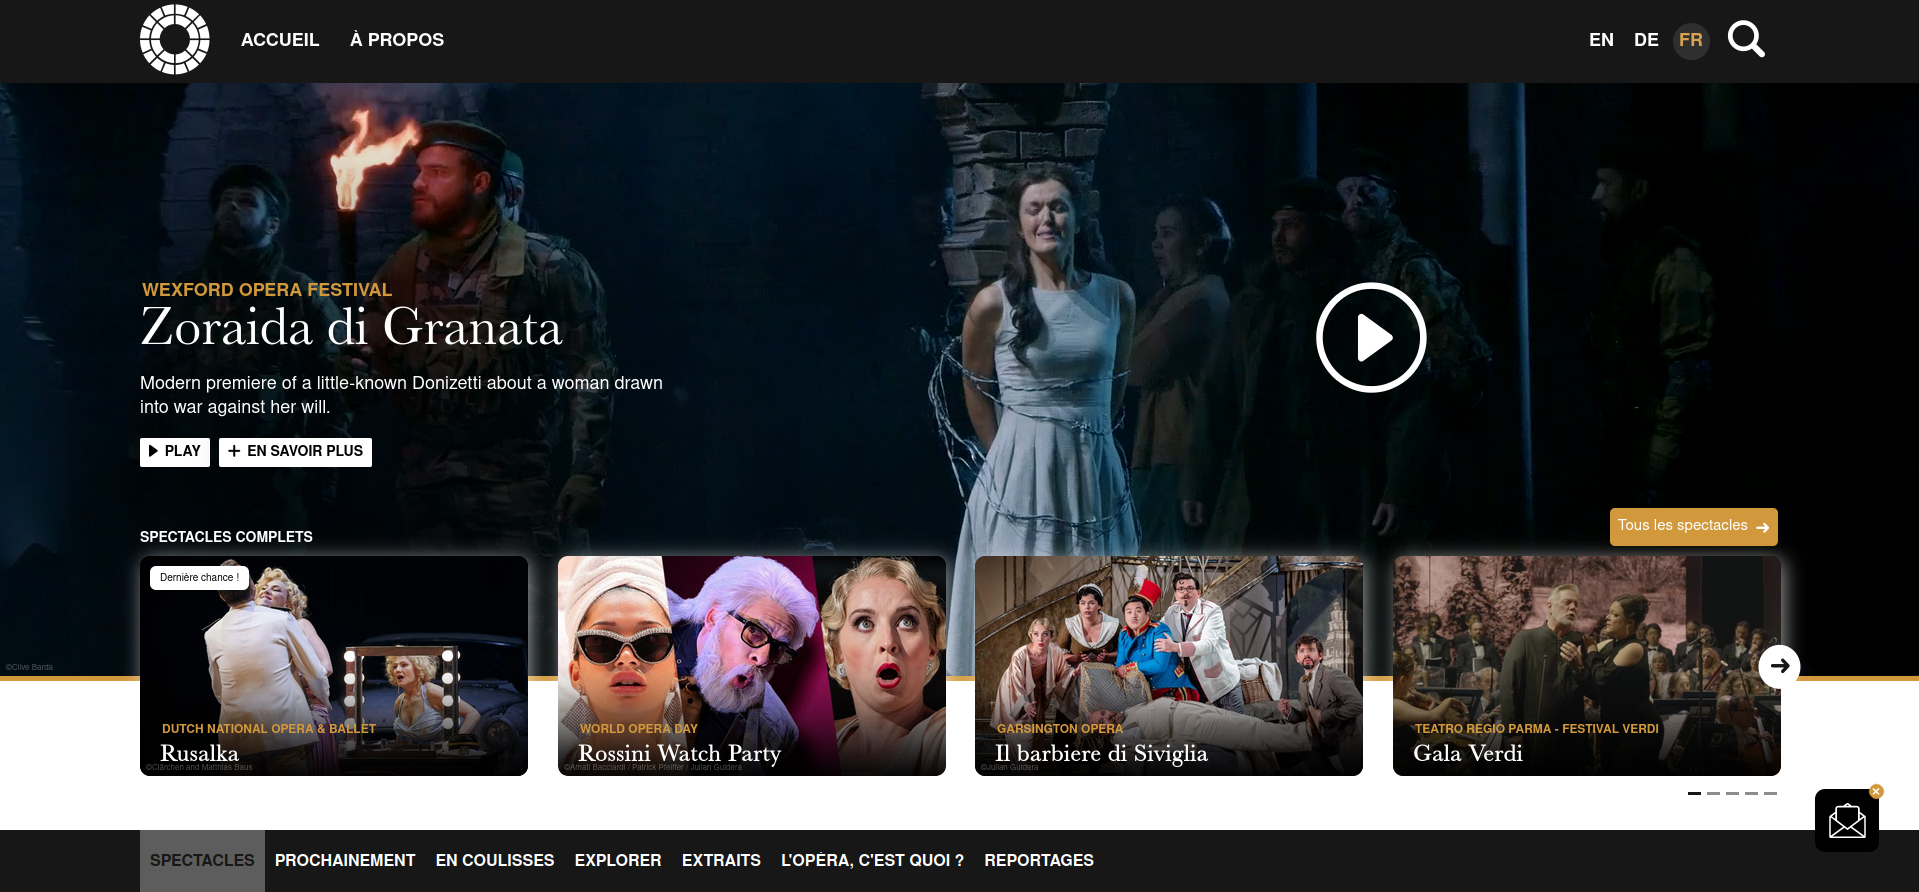Select the EXPLORER tab
The image size is (1919, 892).
coord(618,861)
